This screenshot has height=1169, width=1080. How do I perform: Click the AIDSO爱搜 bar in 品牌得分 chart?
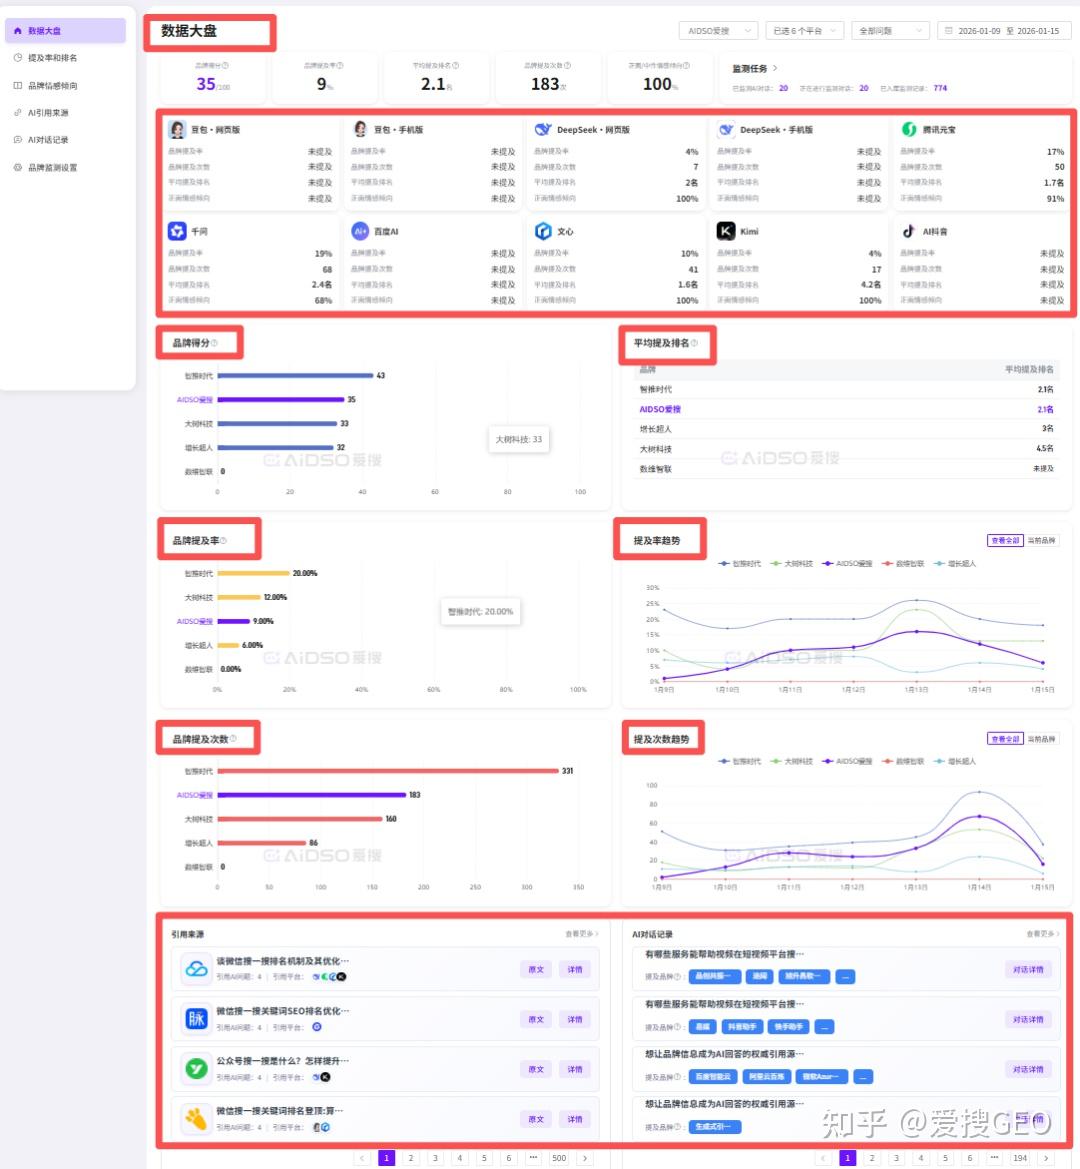tap(281, 400)
